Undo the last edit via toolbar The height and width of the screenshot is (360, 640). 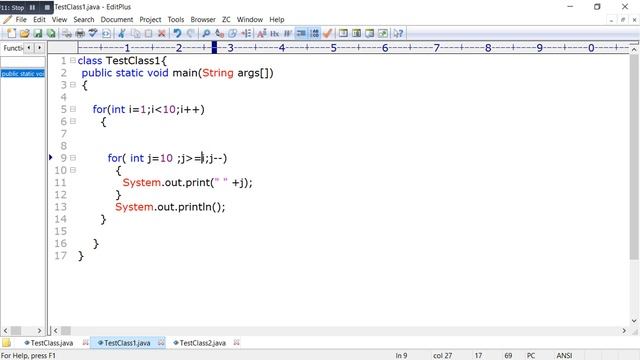point(177,33)
